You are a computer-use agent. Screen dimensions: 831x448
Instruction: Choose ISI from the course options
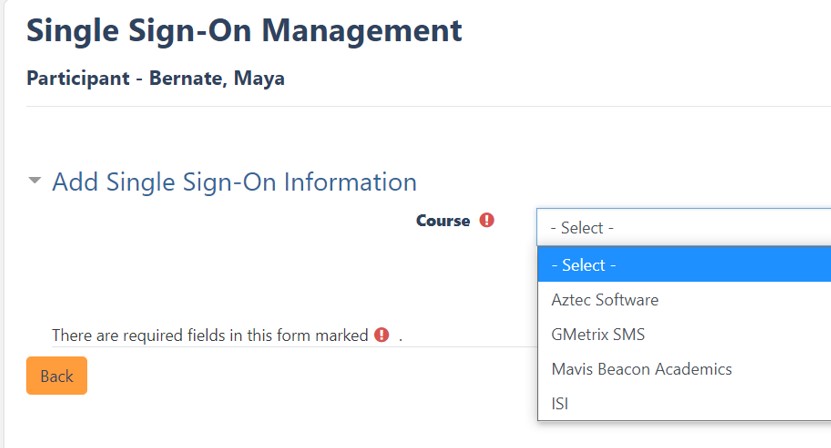(x=560, y=403)
